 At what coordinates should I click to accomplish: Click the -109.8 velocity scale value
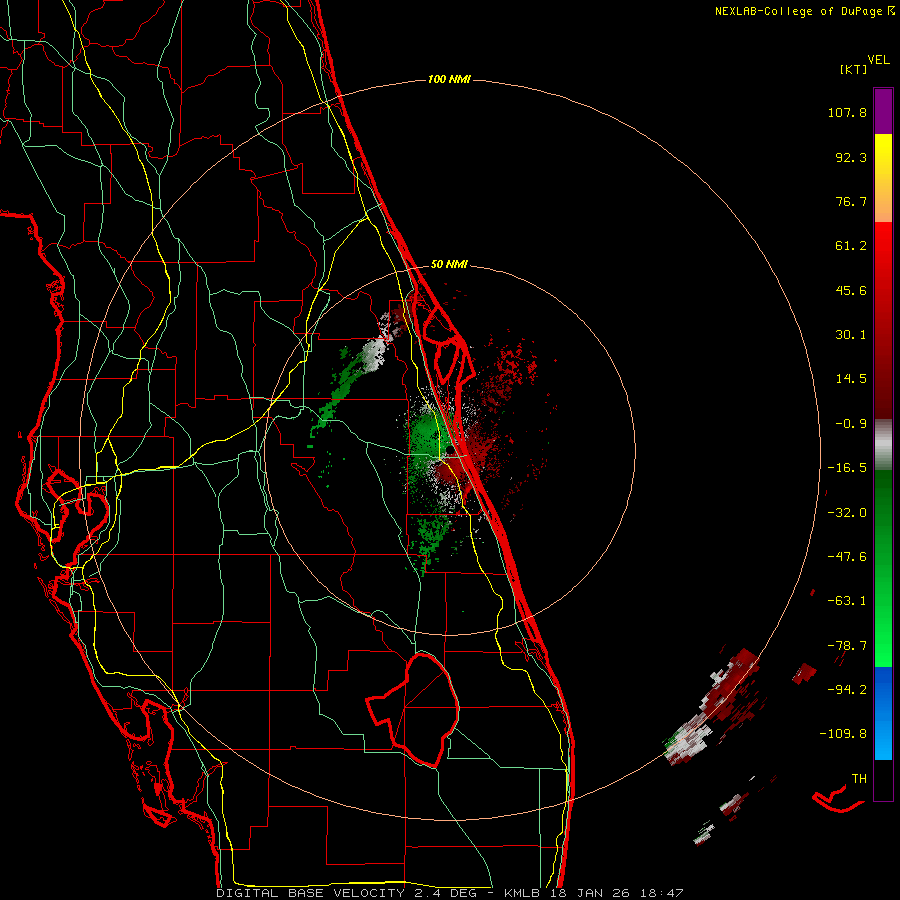844,734
